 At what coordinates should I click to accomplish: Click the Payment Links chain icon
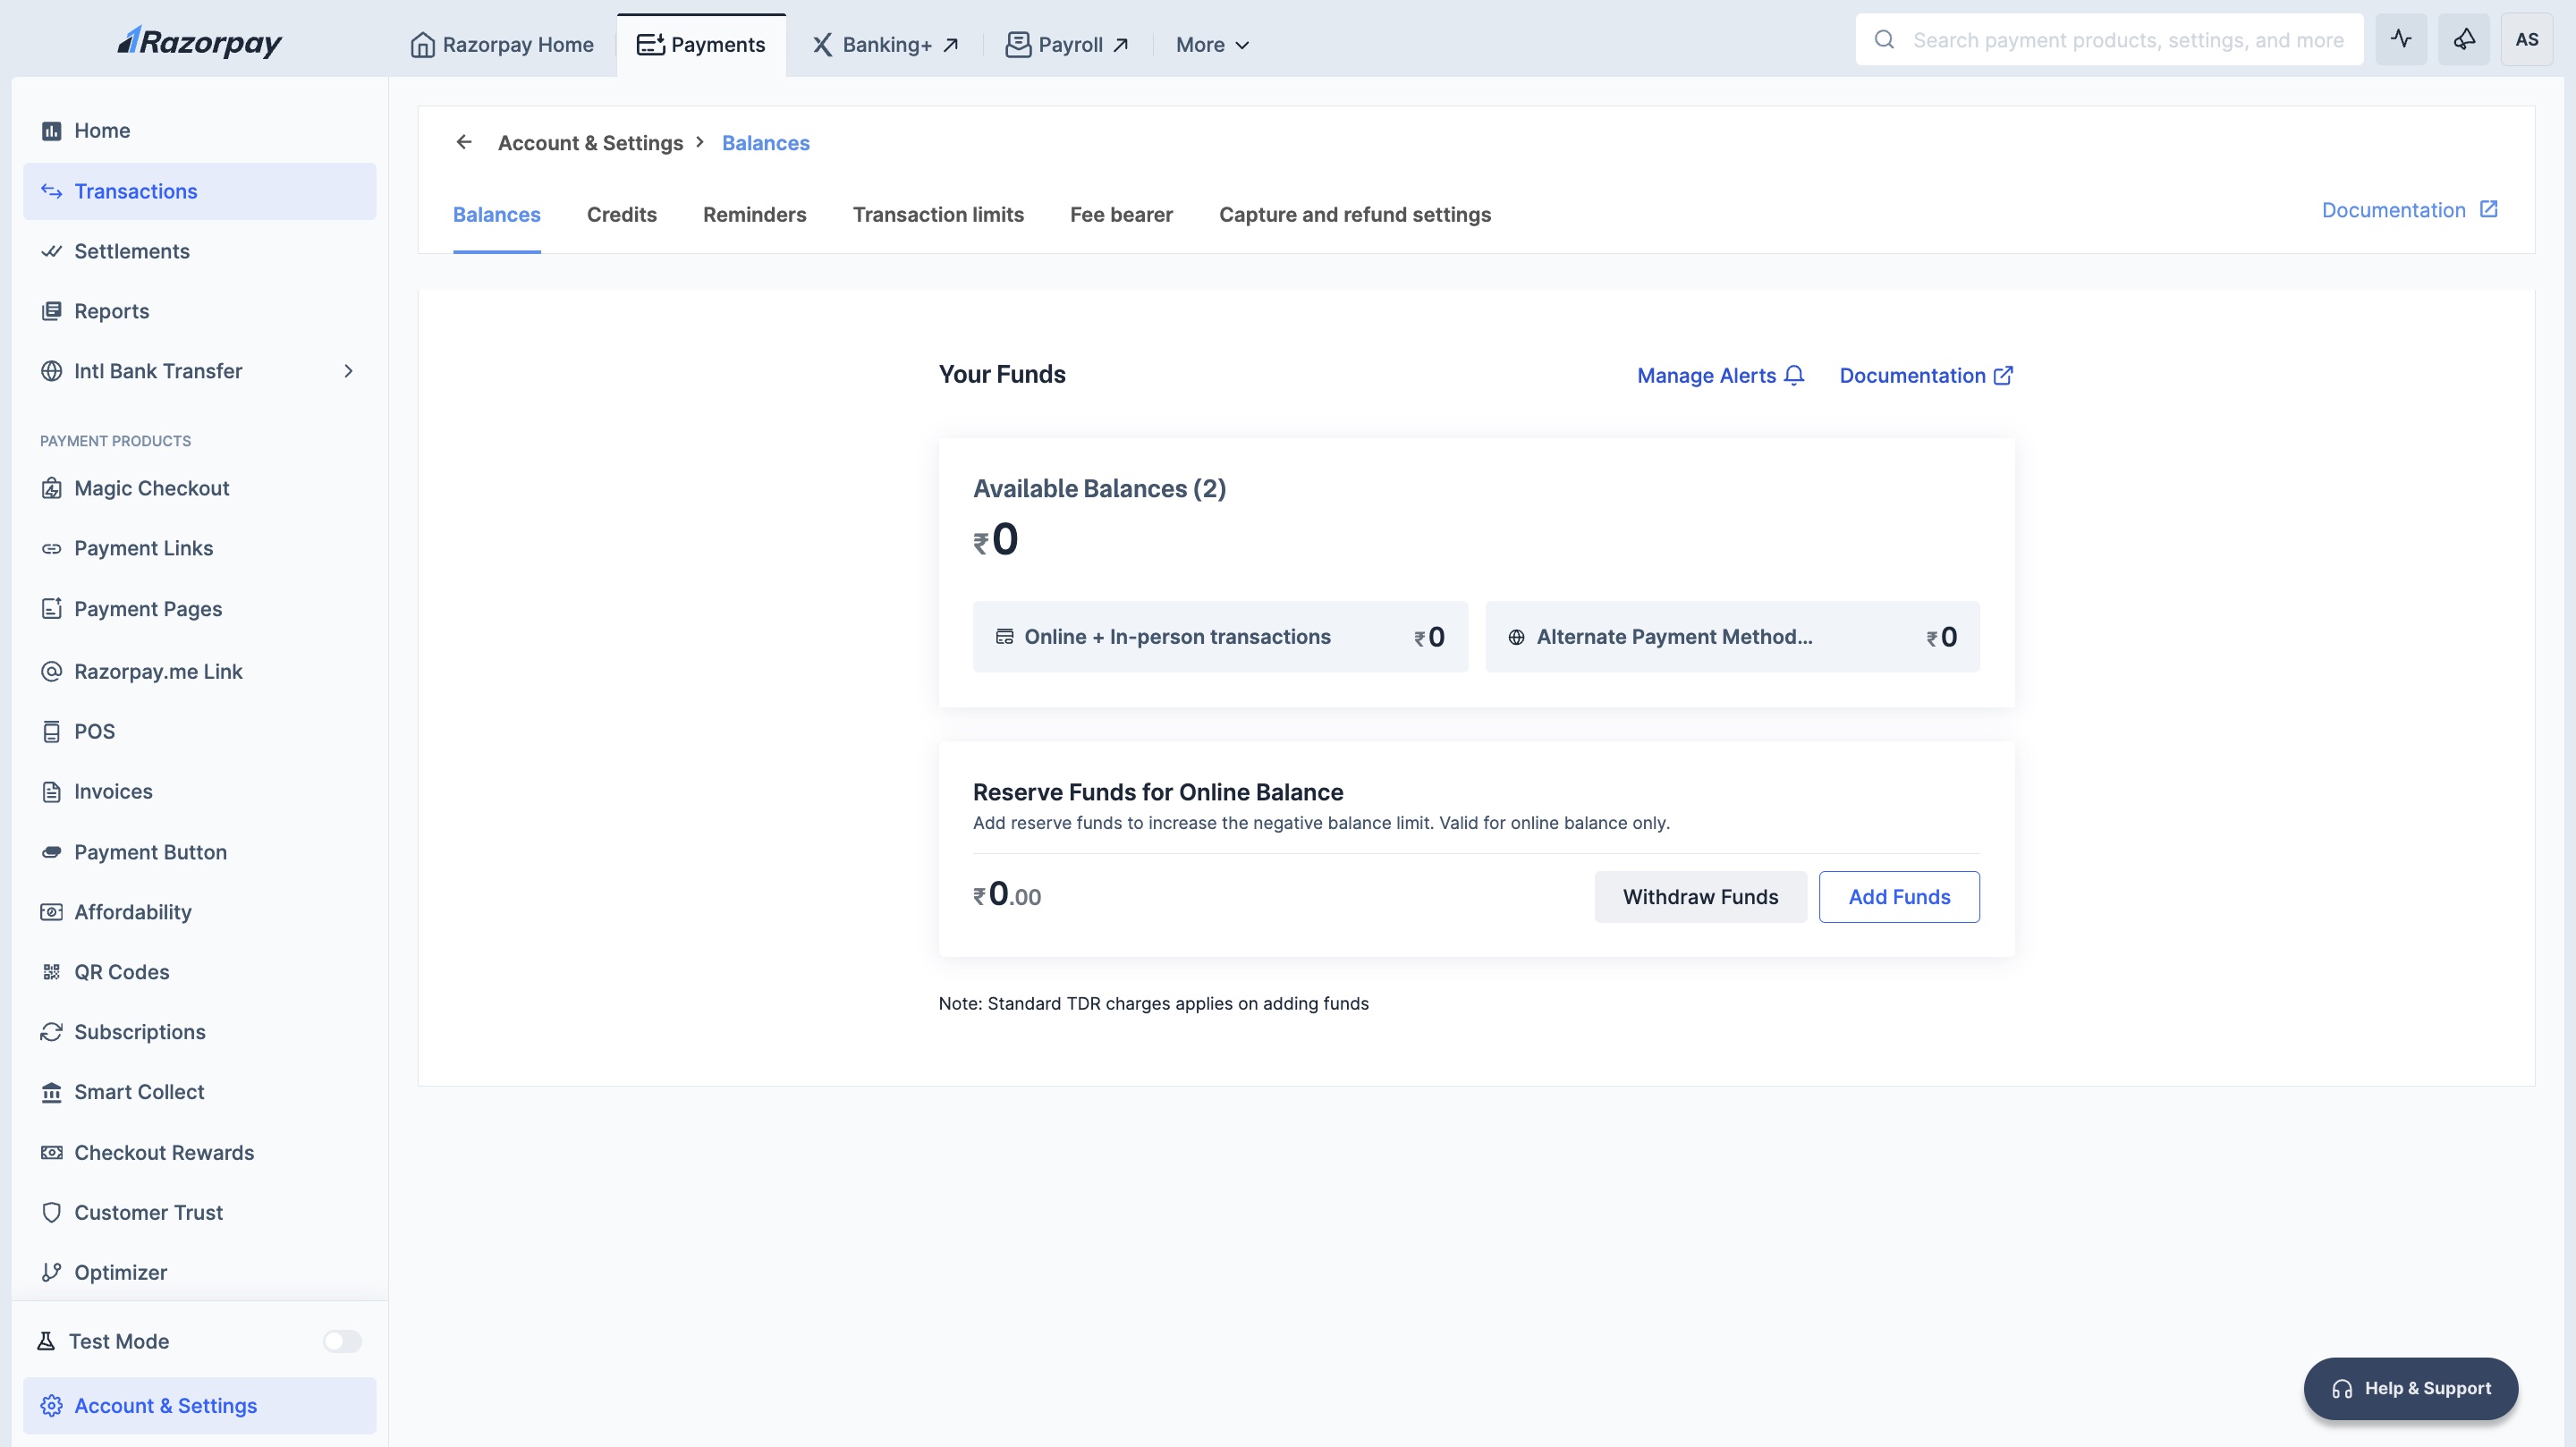(x=51, y=548)
